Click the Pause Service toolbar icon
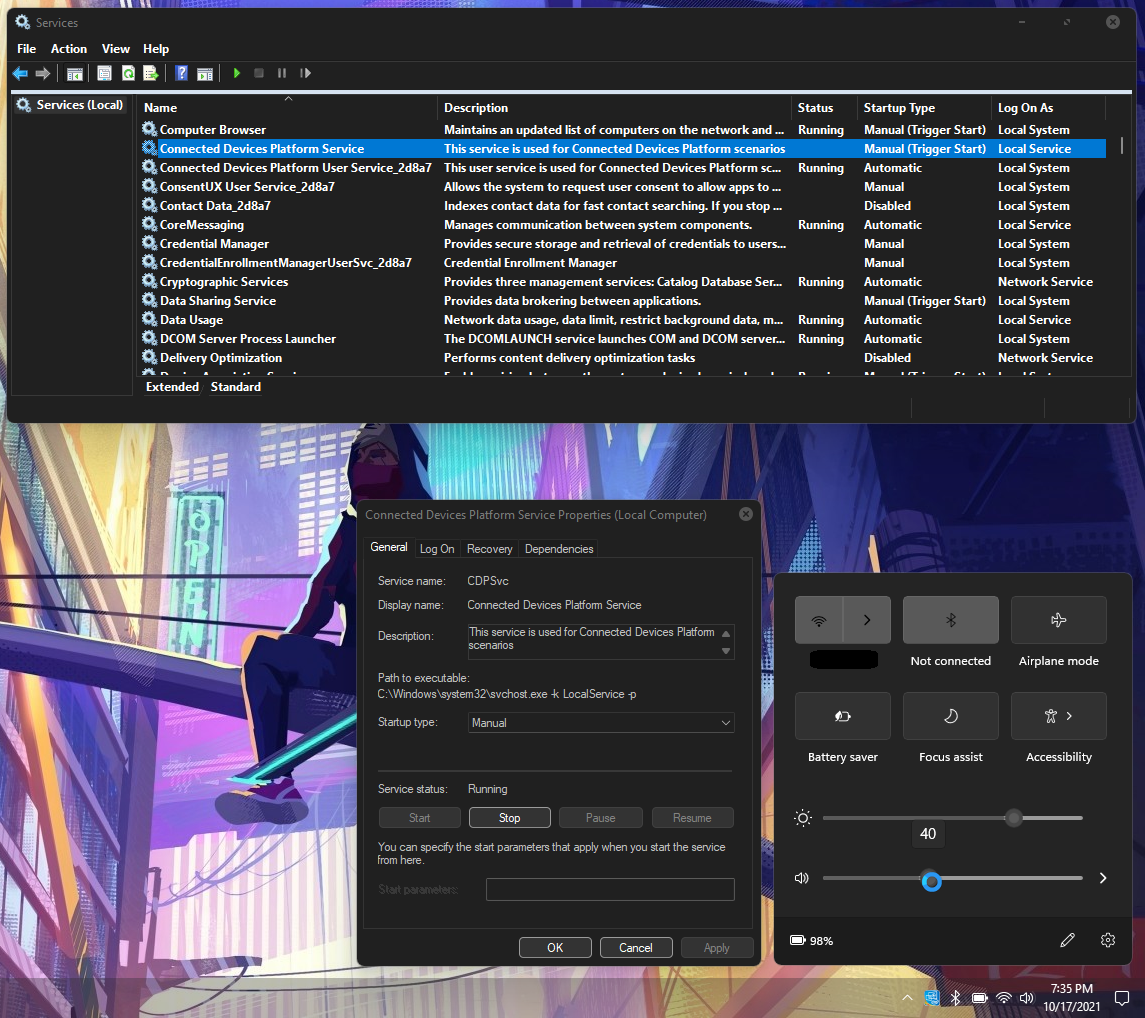This screenshot has width=1145, height=1018. [x=282, y=73]
